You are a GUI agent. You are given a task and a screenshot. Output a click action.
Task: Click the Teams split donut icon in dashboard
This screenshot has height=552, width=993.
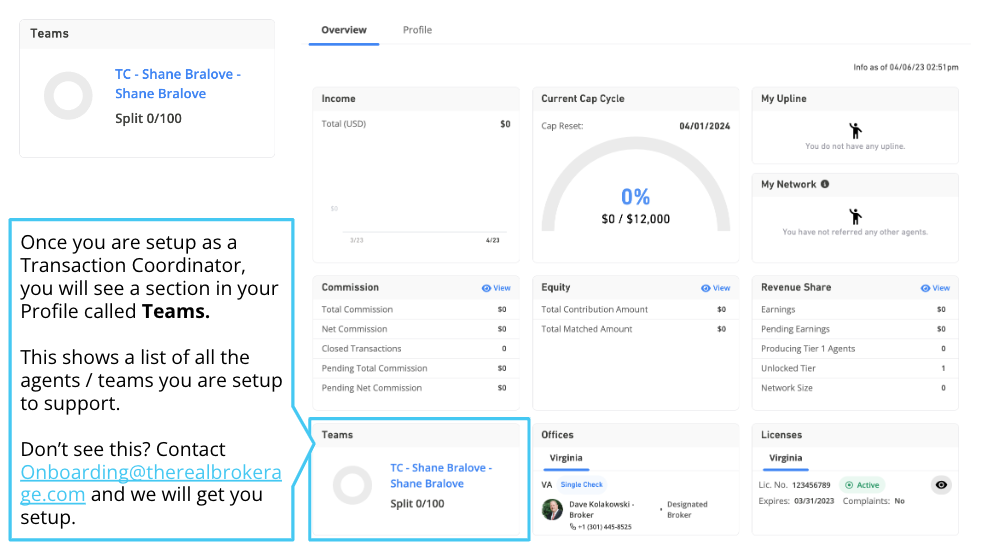click(352, 485)
